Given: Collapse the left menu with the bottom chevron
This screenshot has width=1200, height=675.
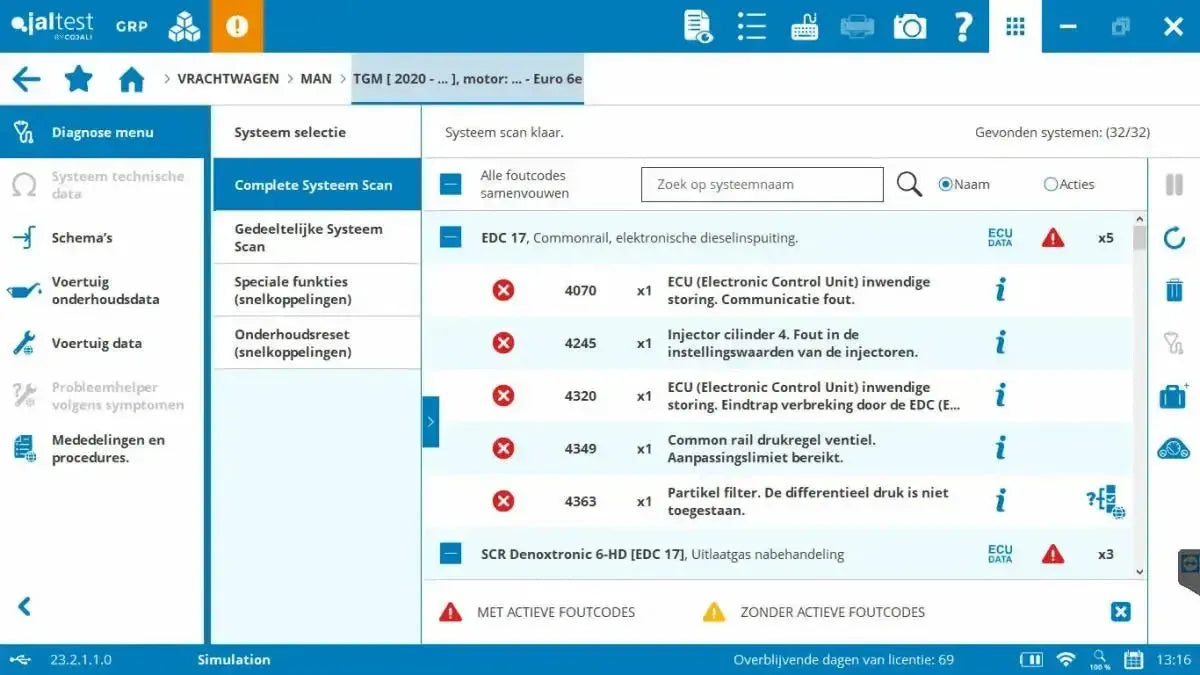Looking at the screenshot, I should coord(23,606).
